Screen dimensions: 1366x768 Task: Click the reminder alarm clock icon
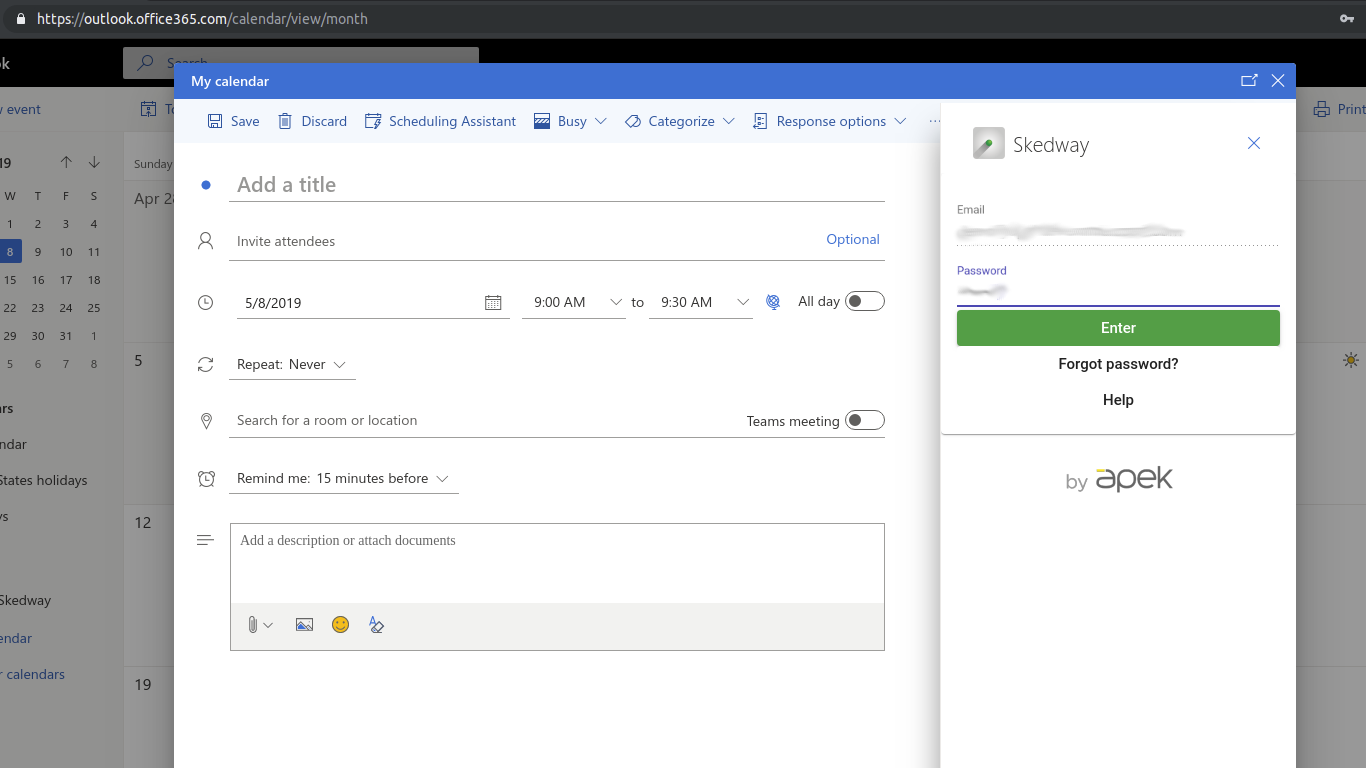(206, 479)
